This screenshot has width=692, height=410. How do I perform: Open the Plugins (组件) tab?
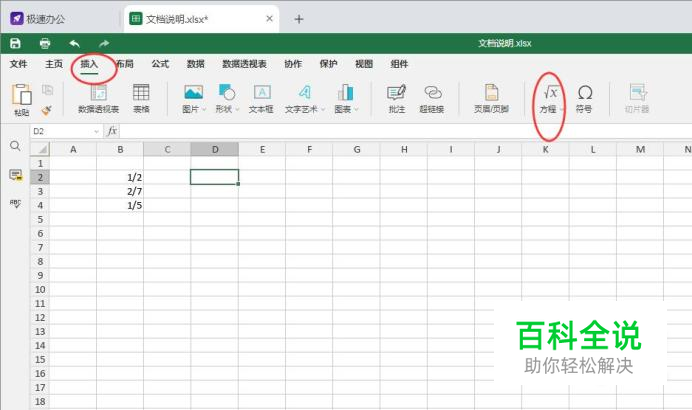point(399,64)
